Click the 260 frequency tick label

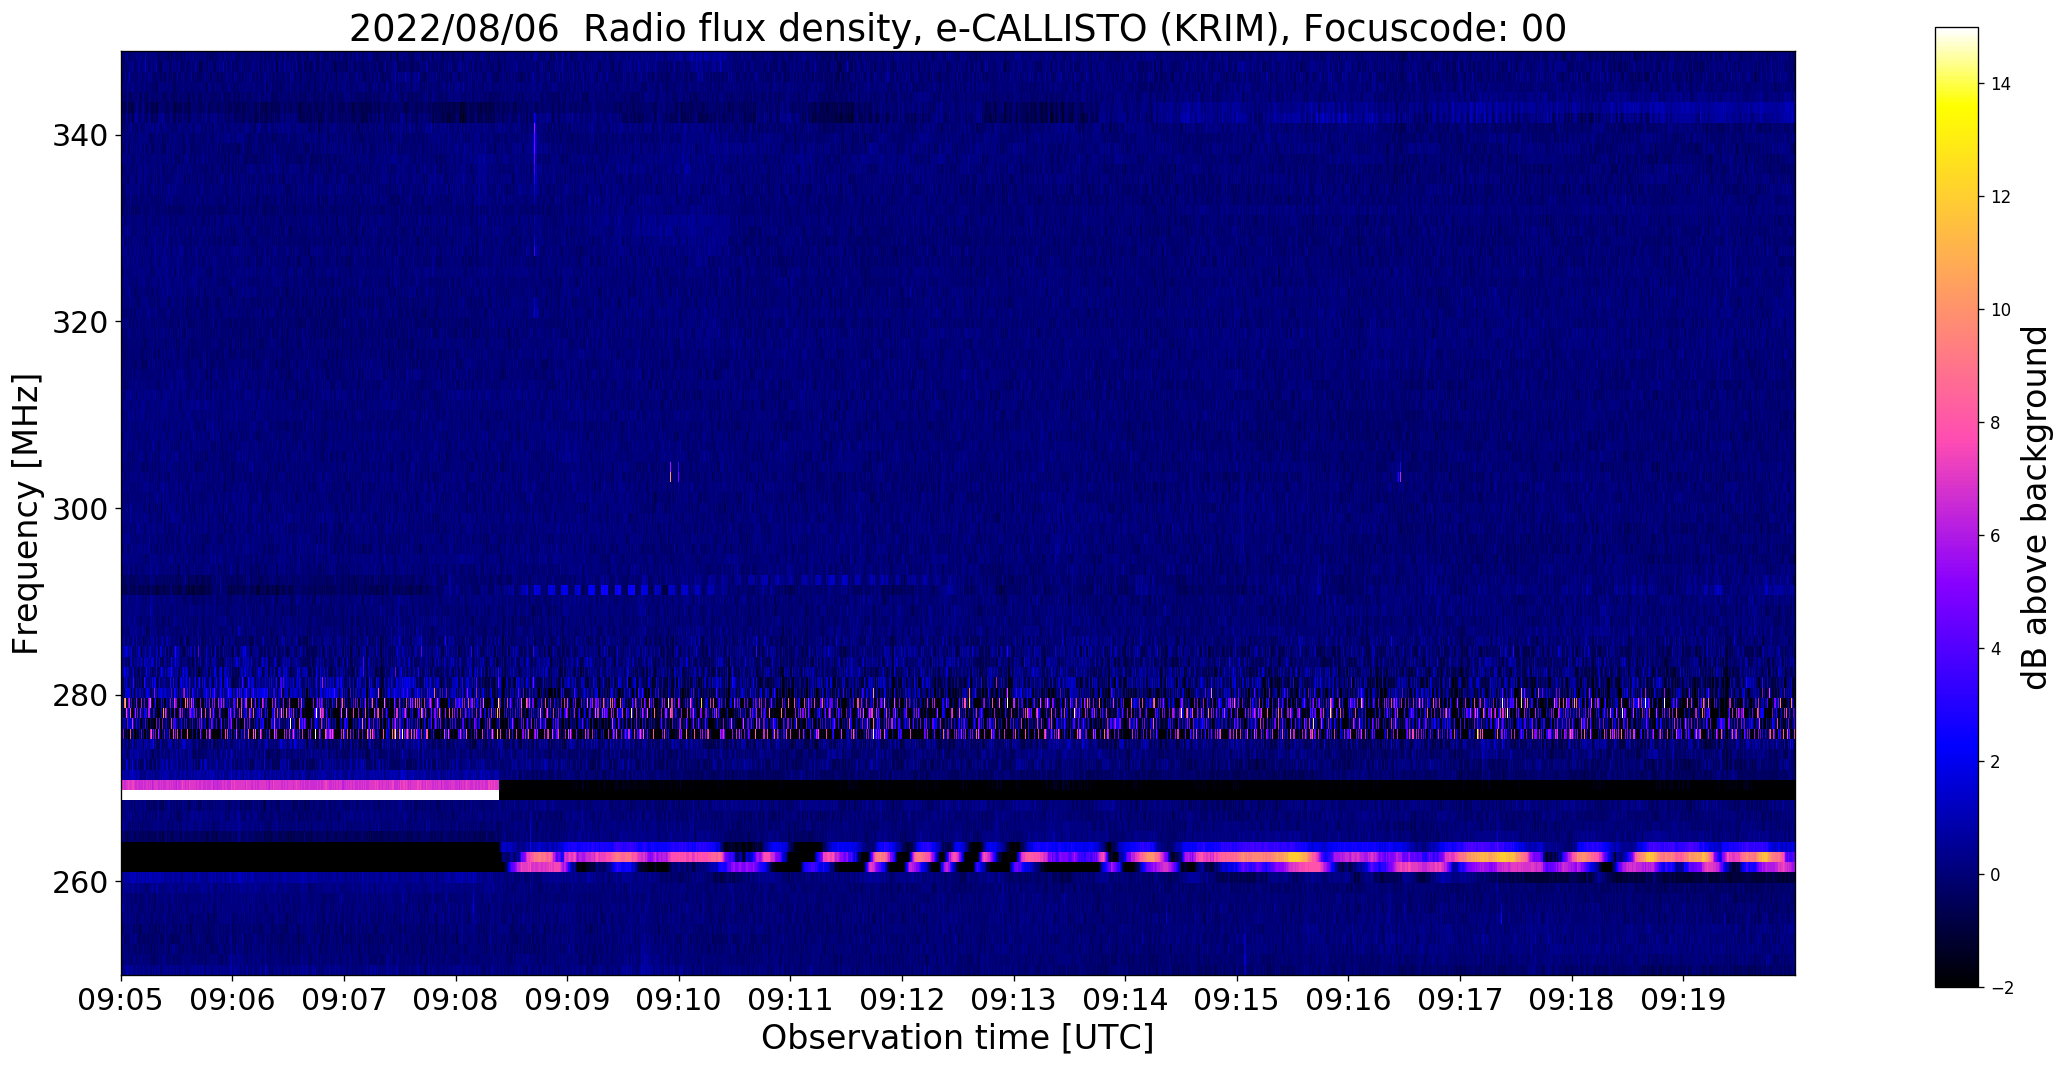80,882
